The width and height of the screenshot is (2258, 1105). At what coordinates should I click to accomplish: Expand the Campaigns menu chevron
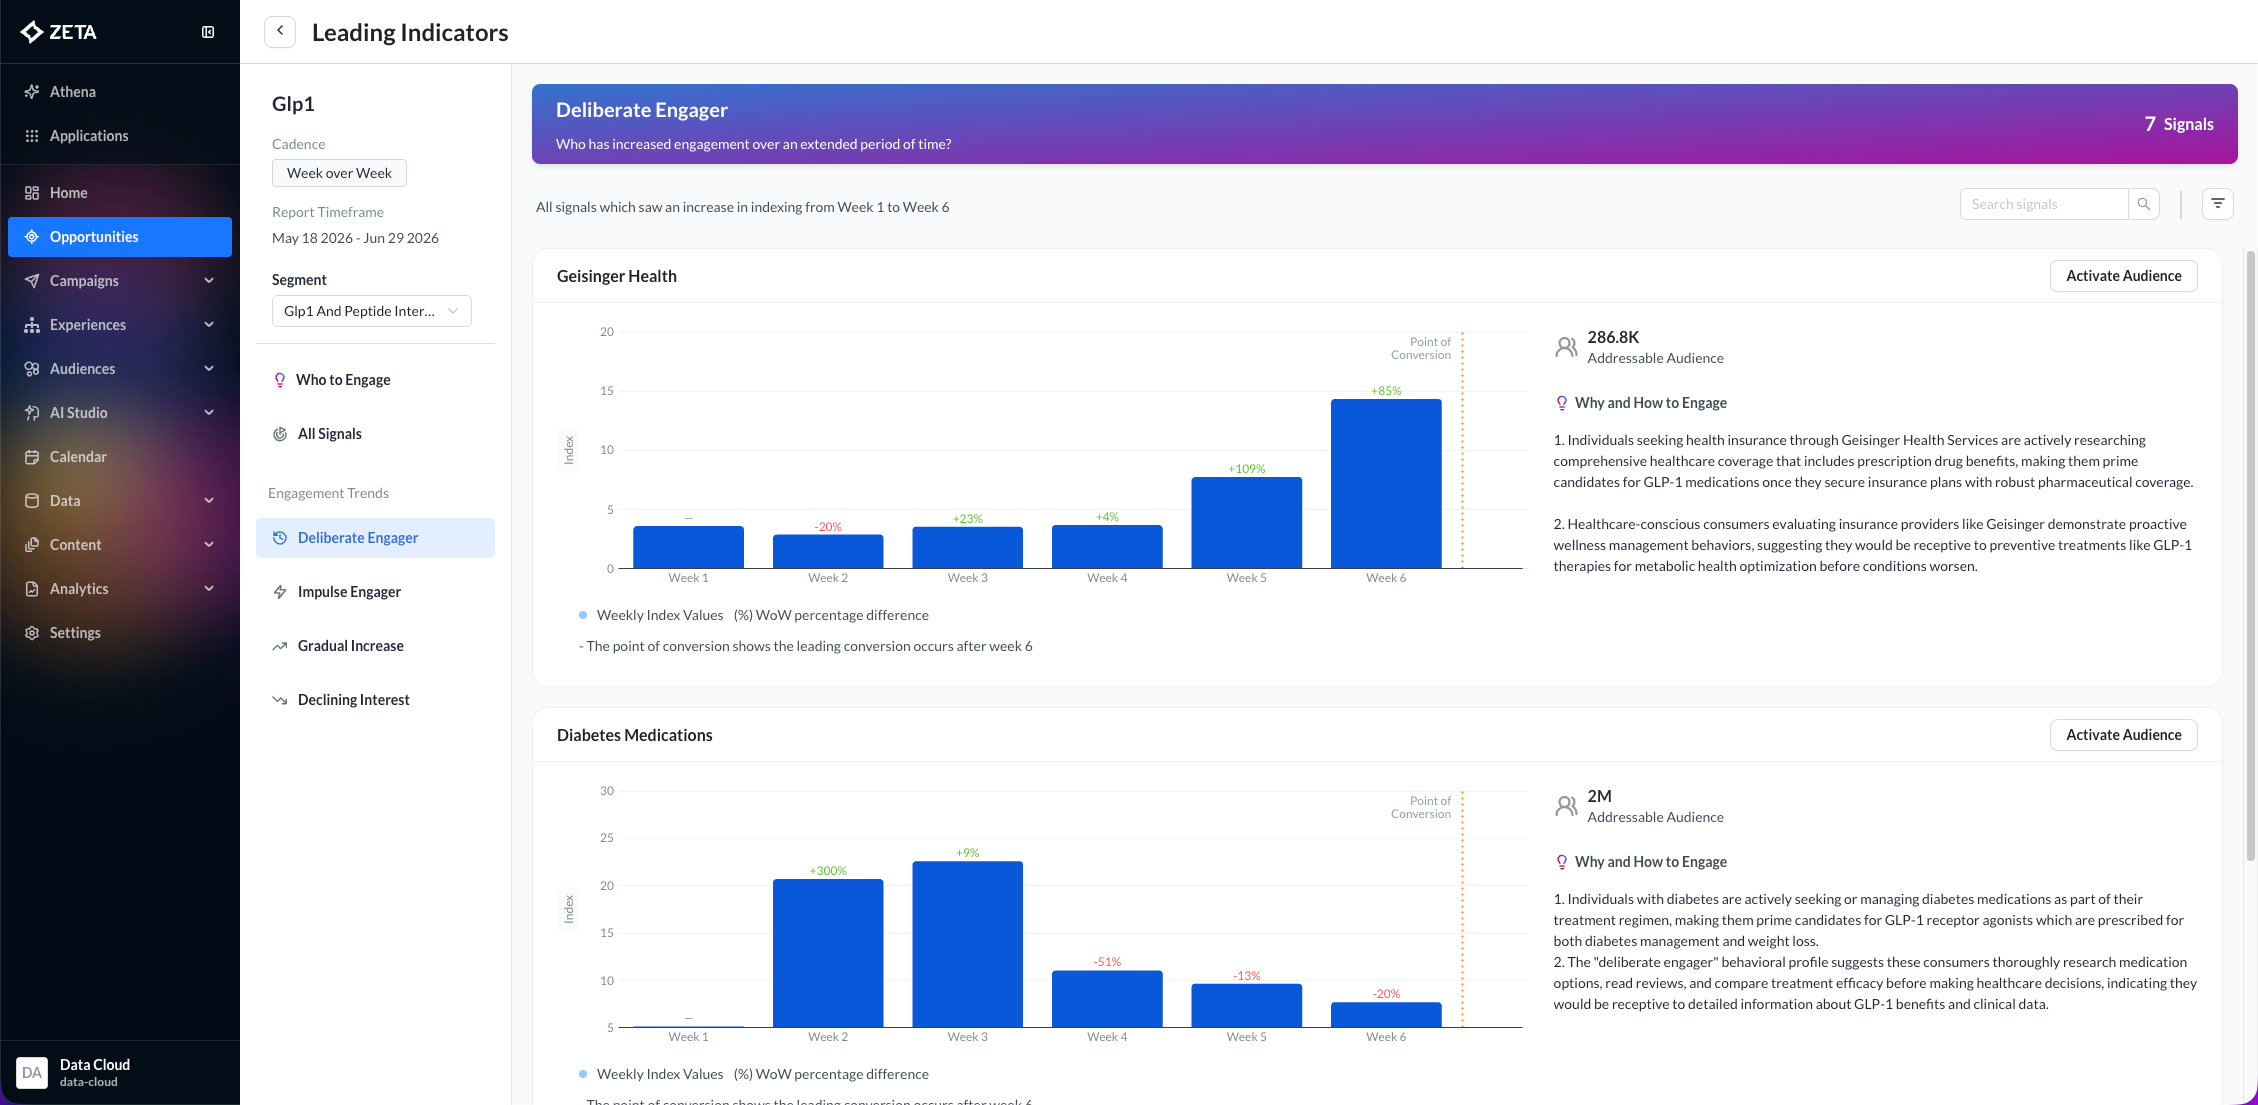click(x=209, y=281)
